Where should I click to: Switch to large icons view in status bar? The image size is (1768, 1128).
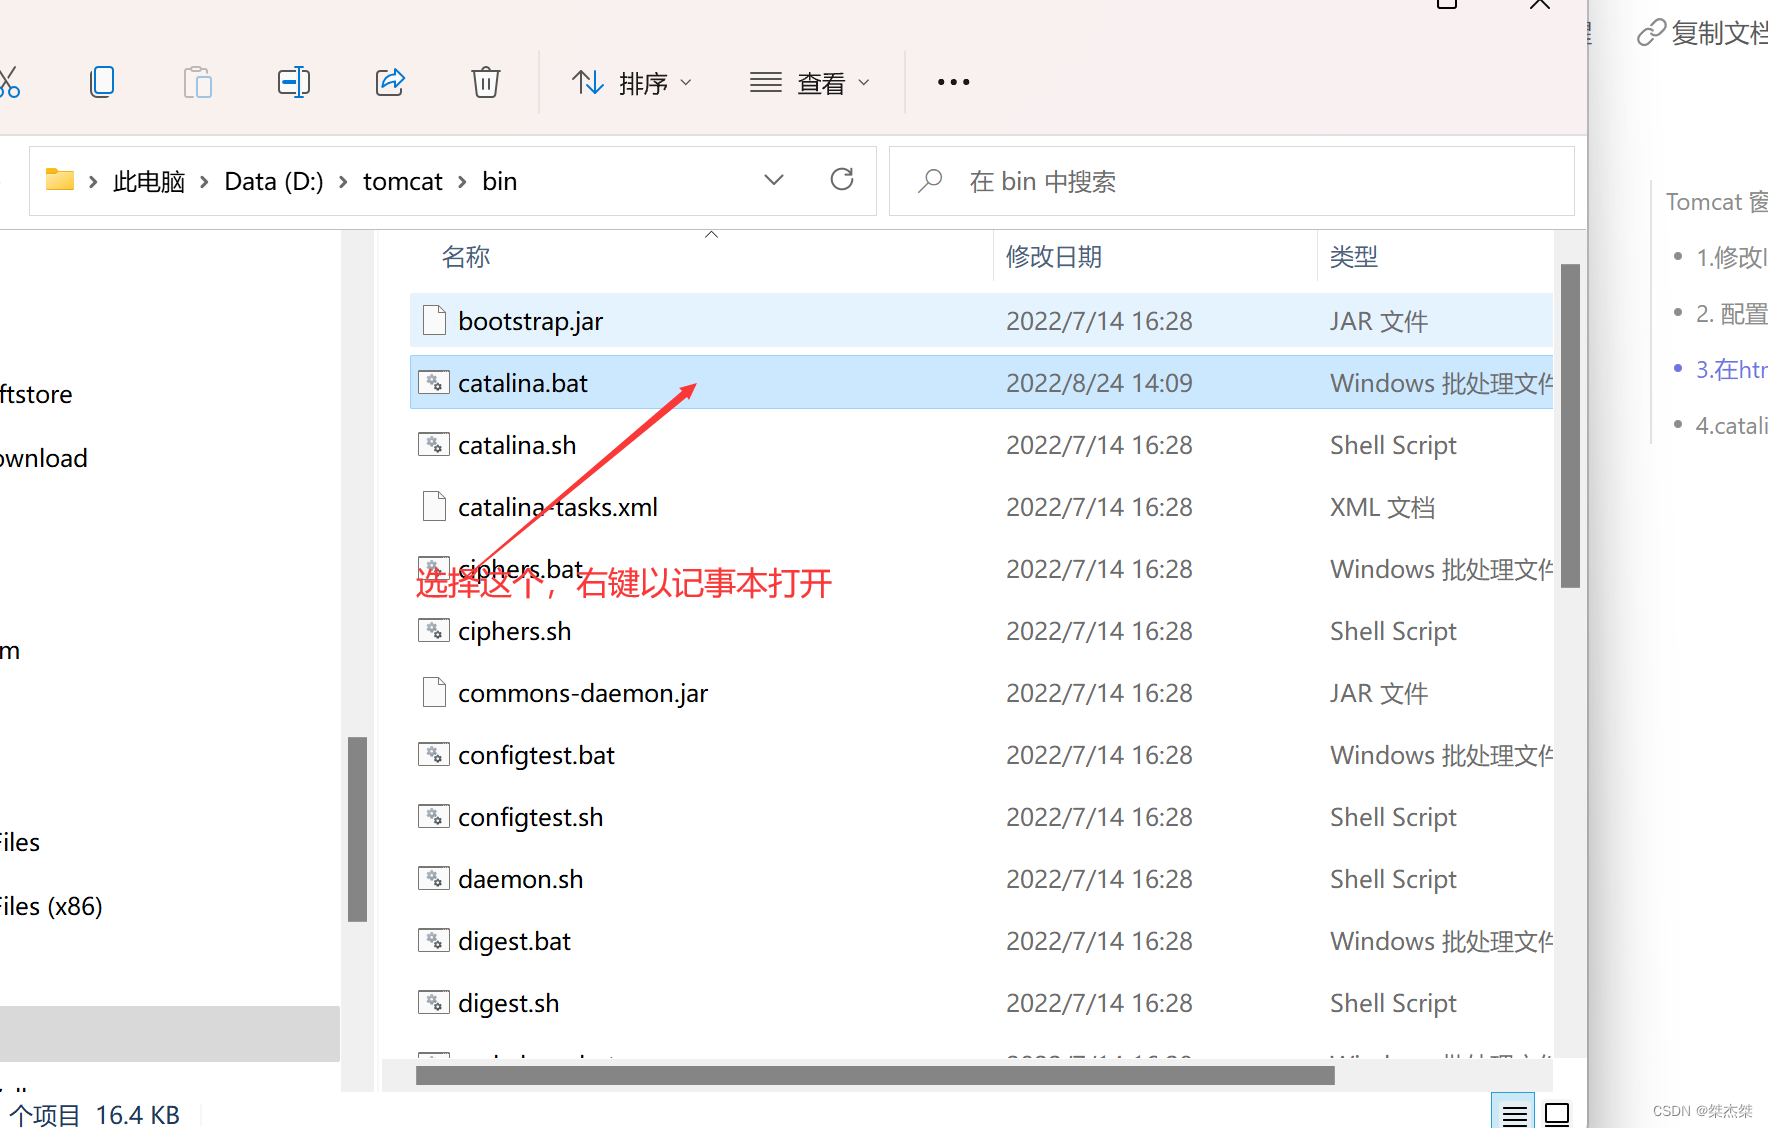tap(1557, 1113)
